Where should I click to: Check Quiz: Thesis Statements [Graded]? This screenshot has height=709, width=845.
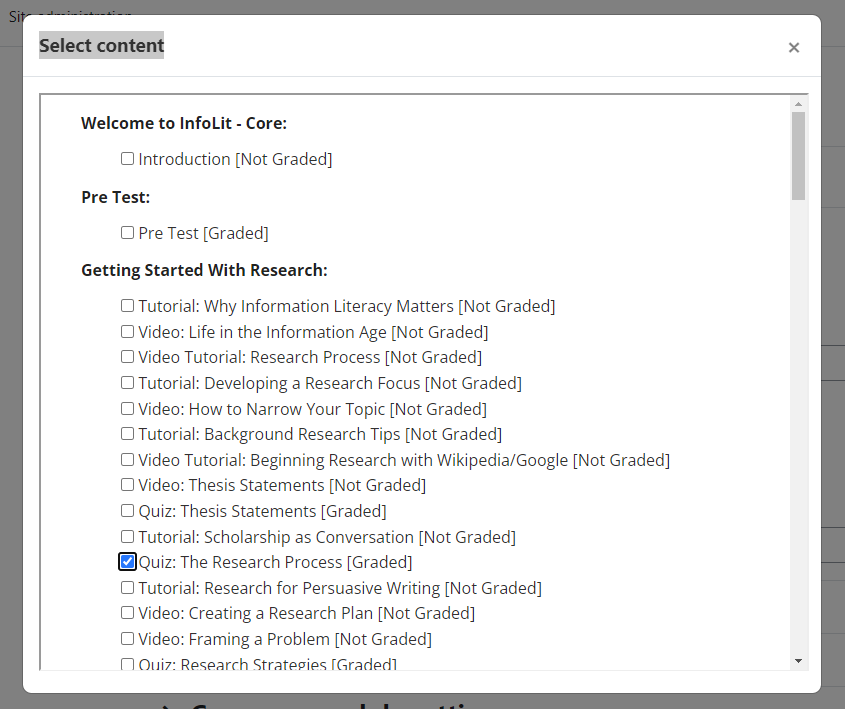click(x=127, y=510)
